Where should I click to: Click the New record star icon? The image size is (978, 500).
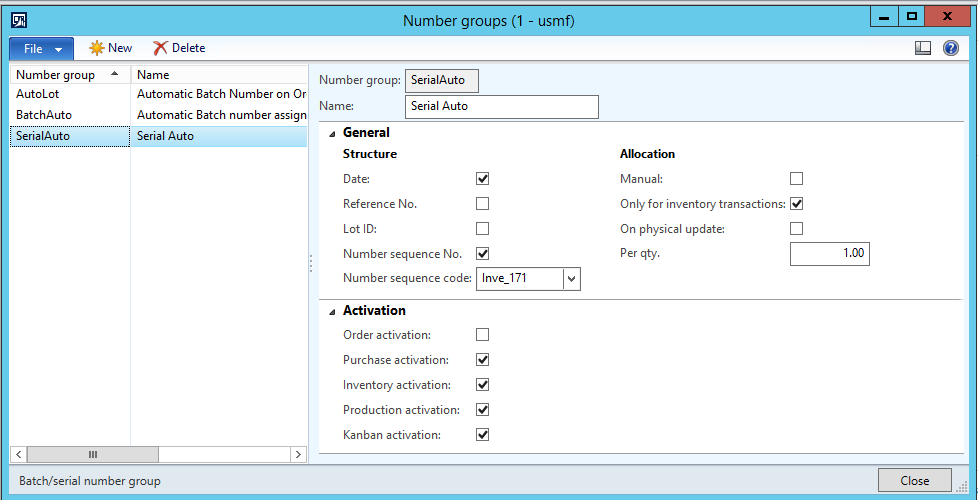tap(97, 48)
